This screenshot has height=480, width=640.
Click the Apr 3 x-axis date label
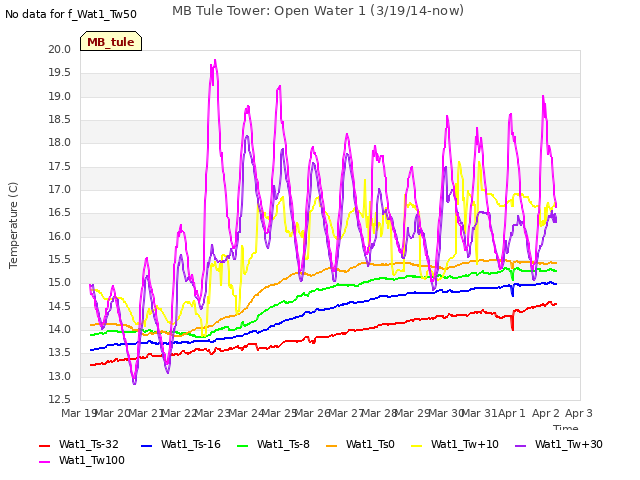578,413
